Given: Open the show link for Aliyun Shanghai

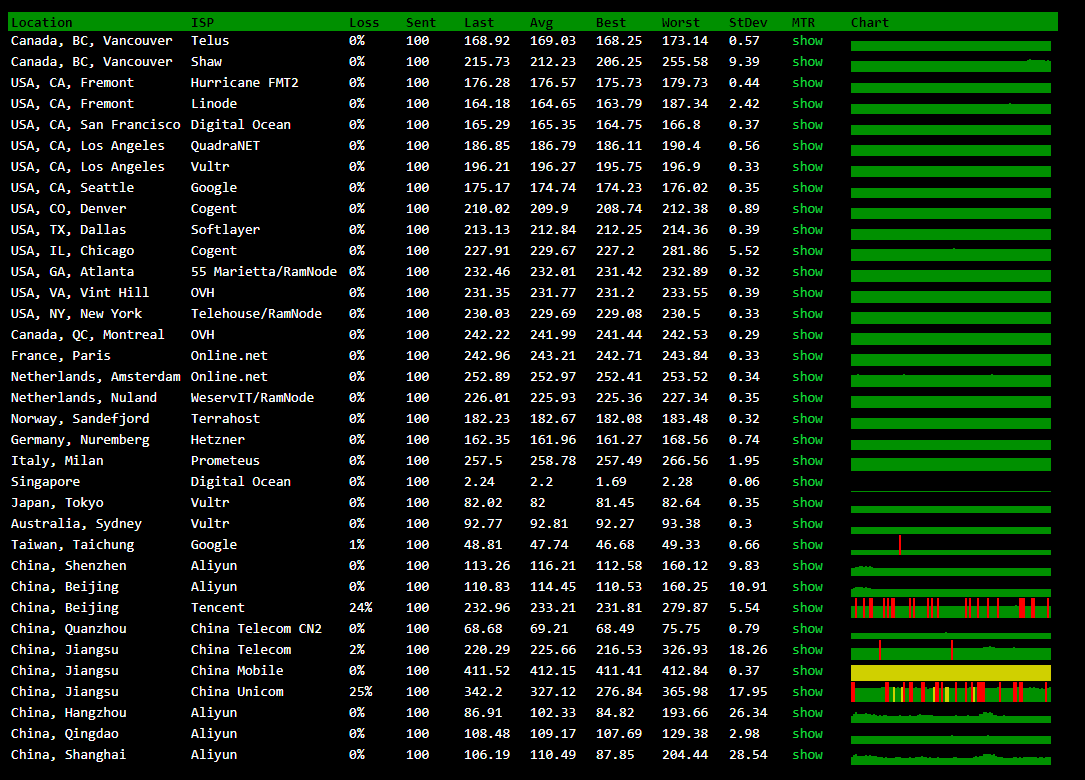Looking at the screenshot, I should coord(808,754).
